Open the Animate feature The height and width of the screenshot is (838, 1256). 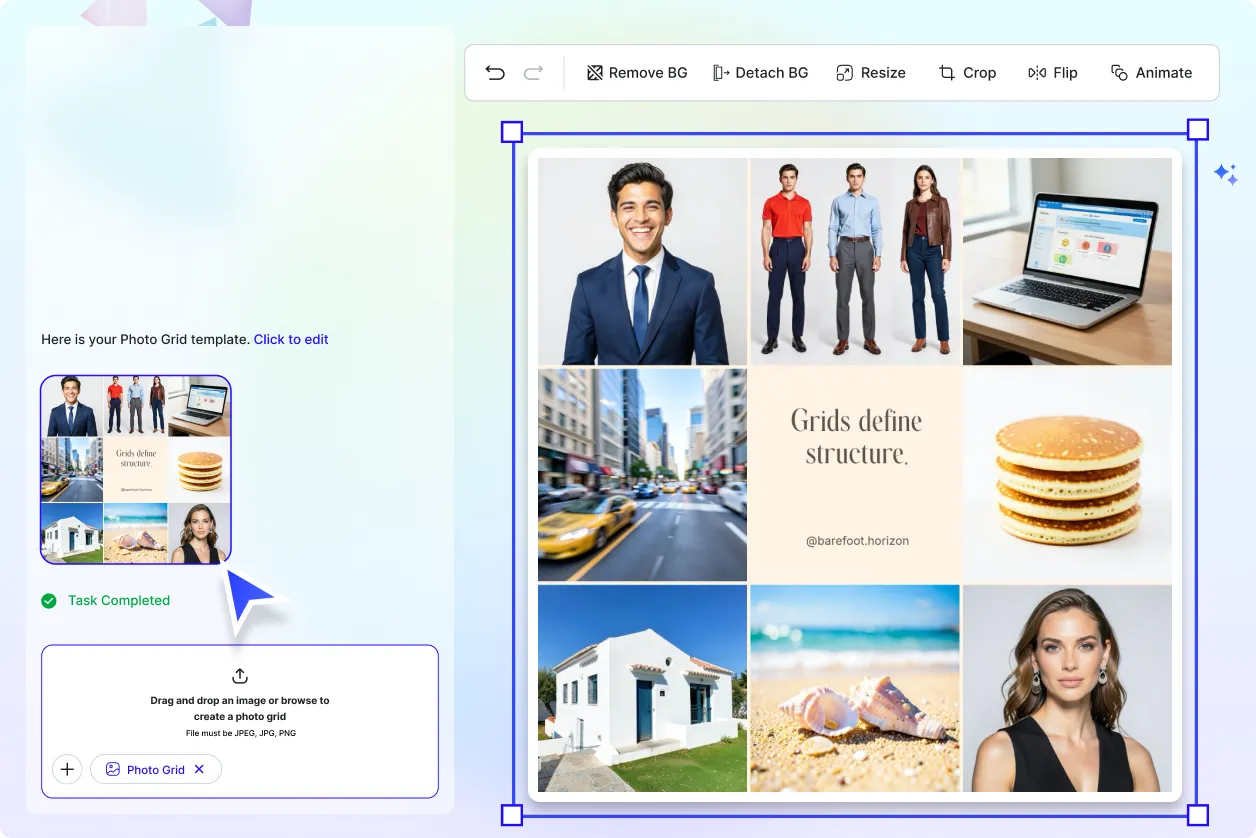pos(1151,72)
